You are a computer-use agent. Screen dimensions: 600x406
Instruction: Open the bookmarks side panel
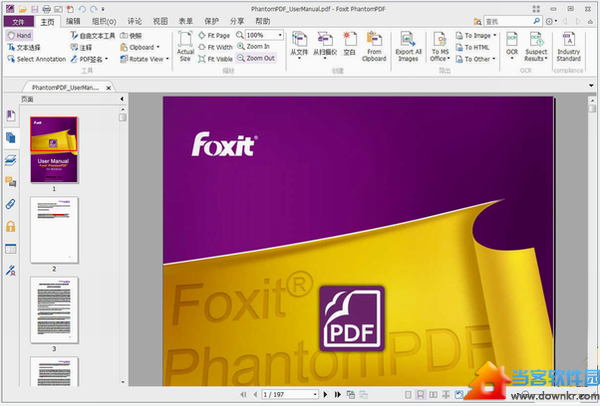click(11, 116)
